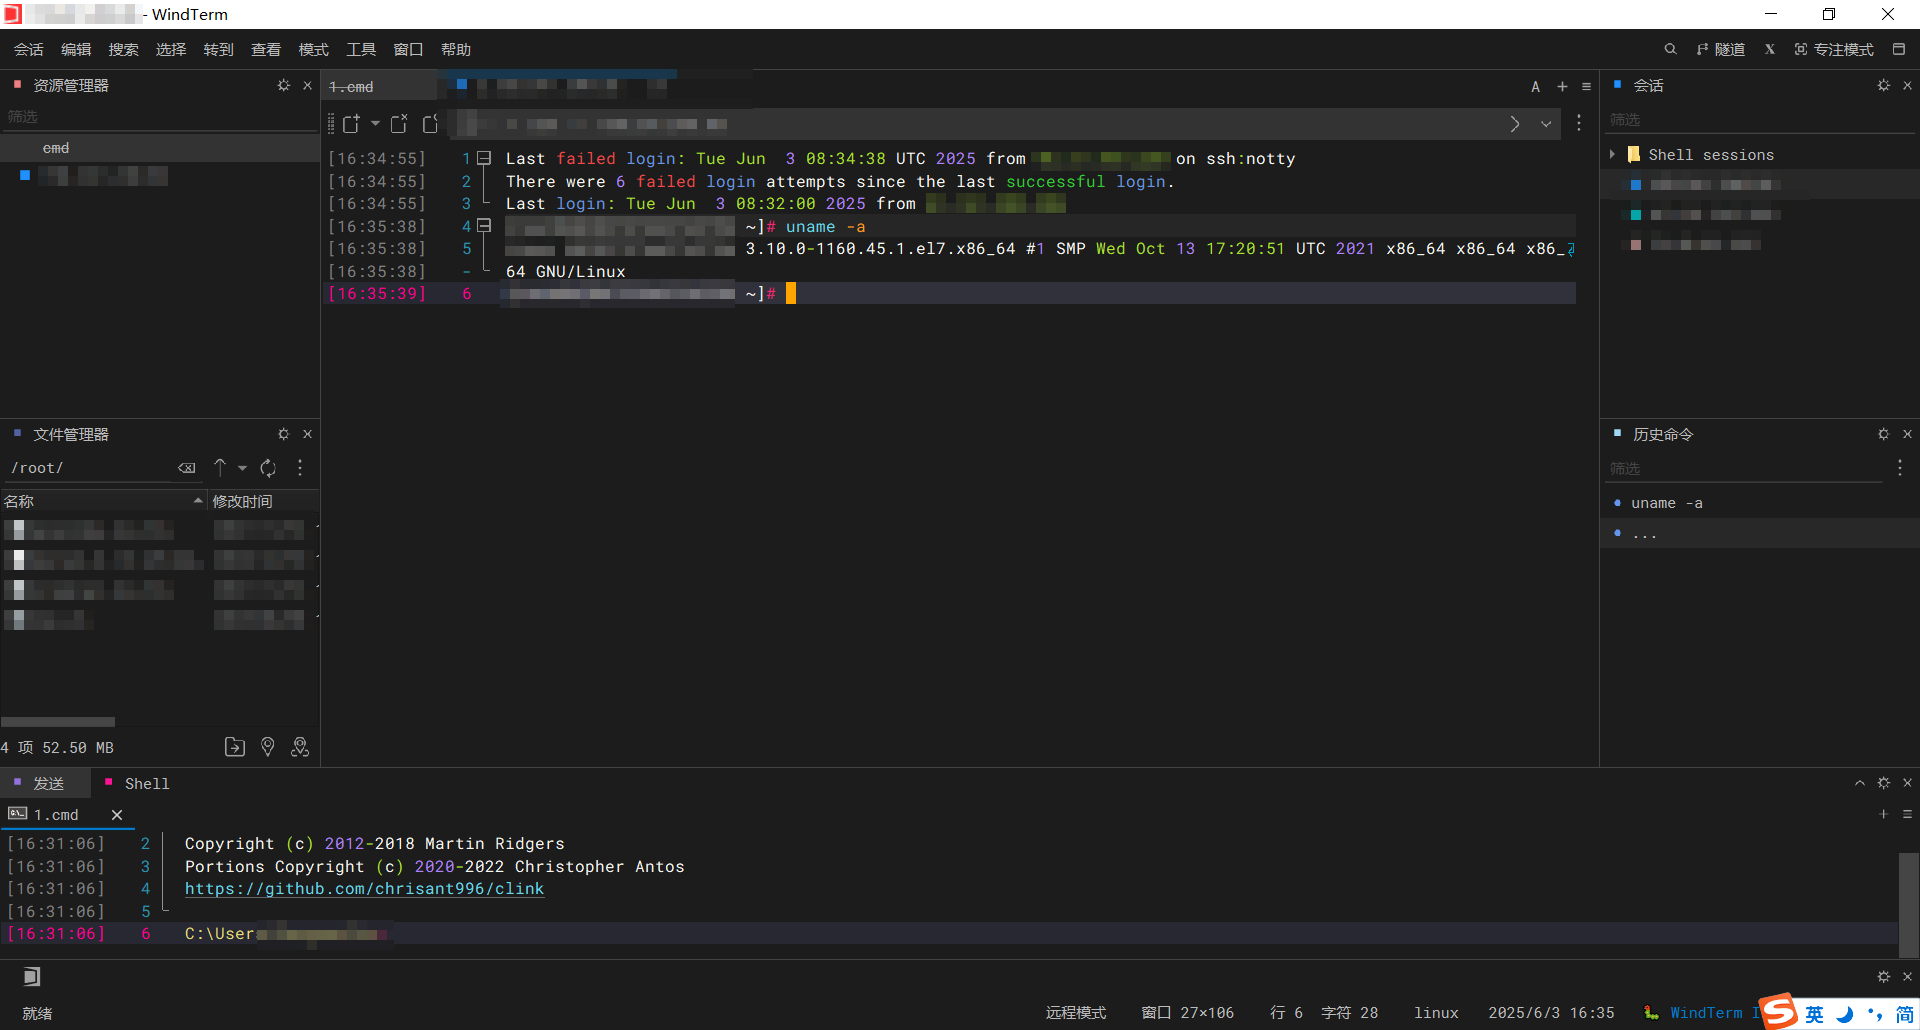Collapse fold marker at terminal line 4

coord(484,226)
